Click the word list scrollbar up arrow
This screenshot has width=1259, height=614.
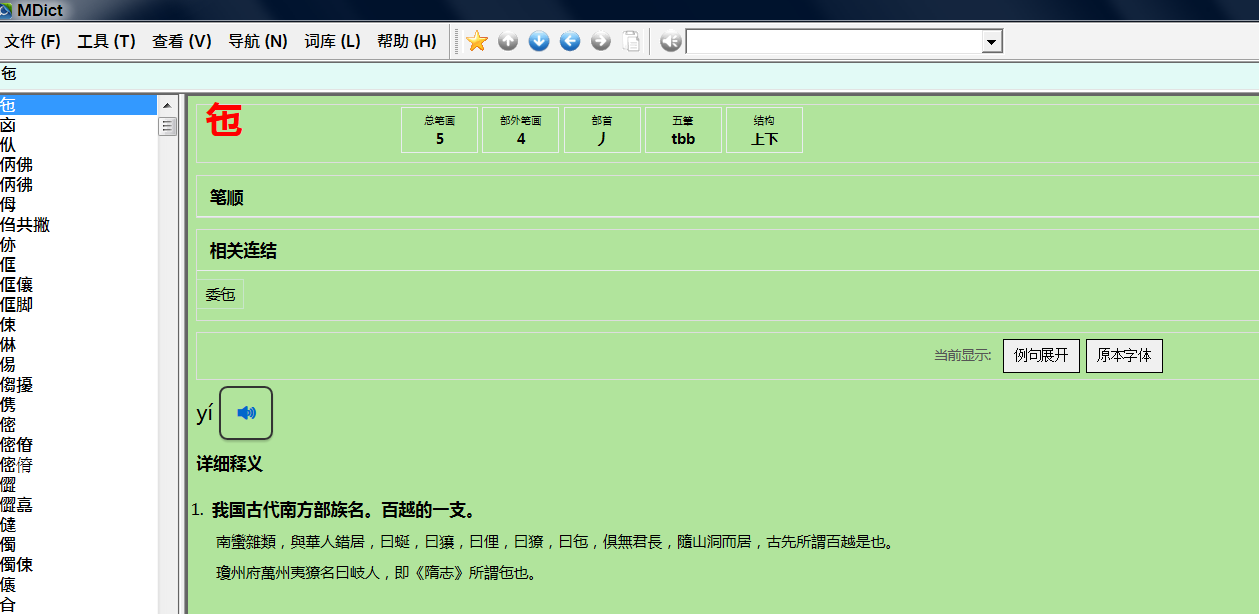pyautogui.click(x=167, y=105)
